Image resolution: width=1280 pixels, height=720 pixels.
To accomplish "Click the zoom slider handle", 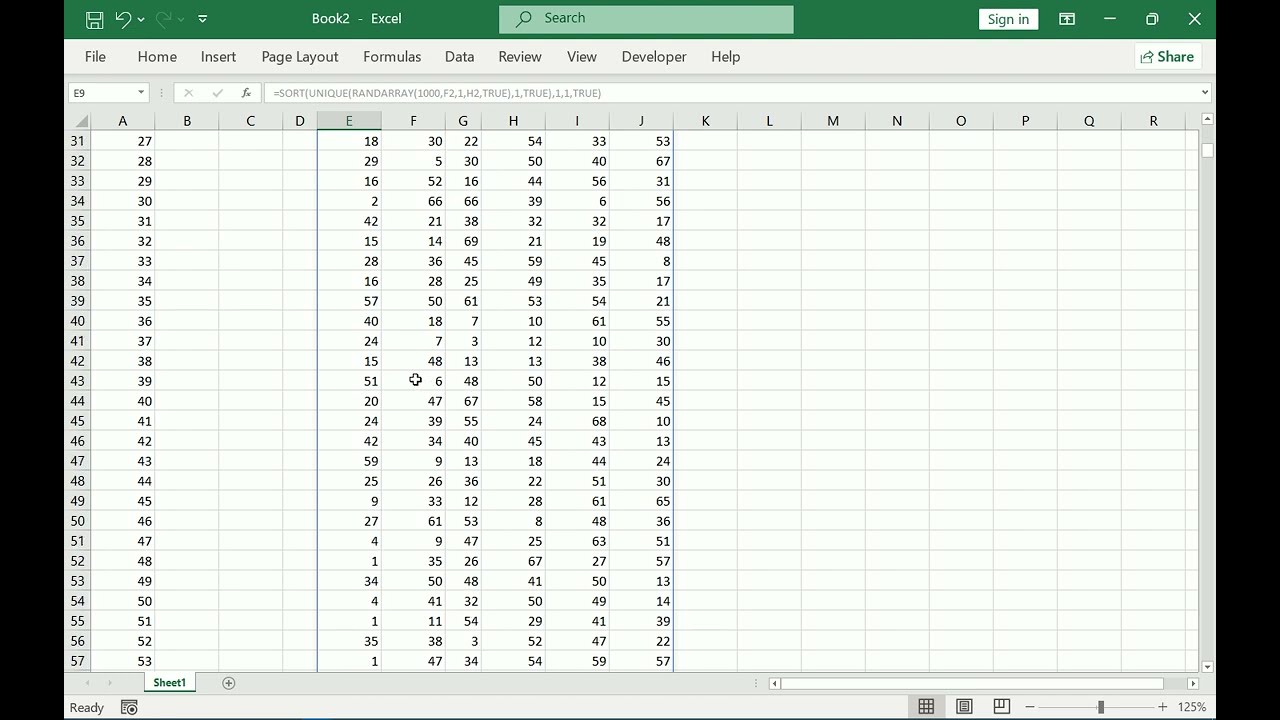I will (1100, 707).
